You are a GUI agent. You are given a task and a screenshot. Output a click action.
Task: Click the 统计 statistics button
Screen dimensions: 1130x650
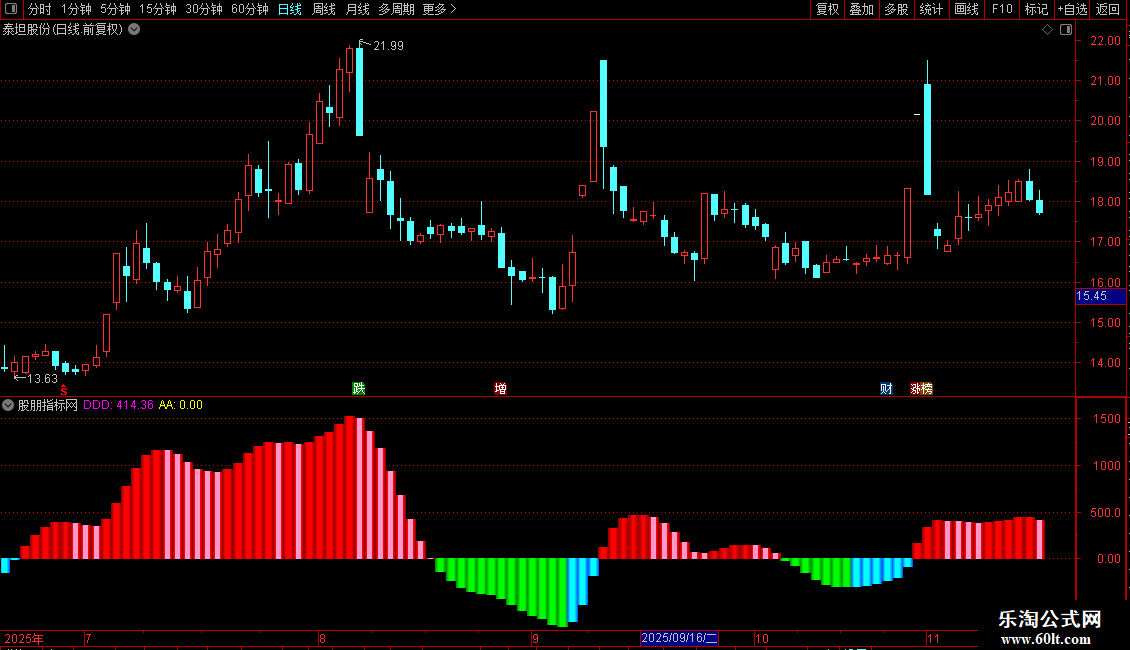click(x=931, y=9)
